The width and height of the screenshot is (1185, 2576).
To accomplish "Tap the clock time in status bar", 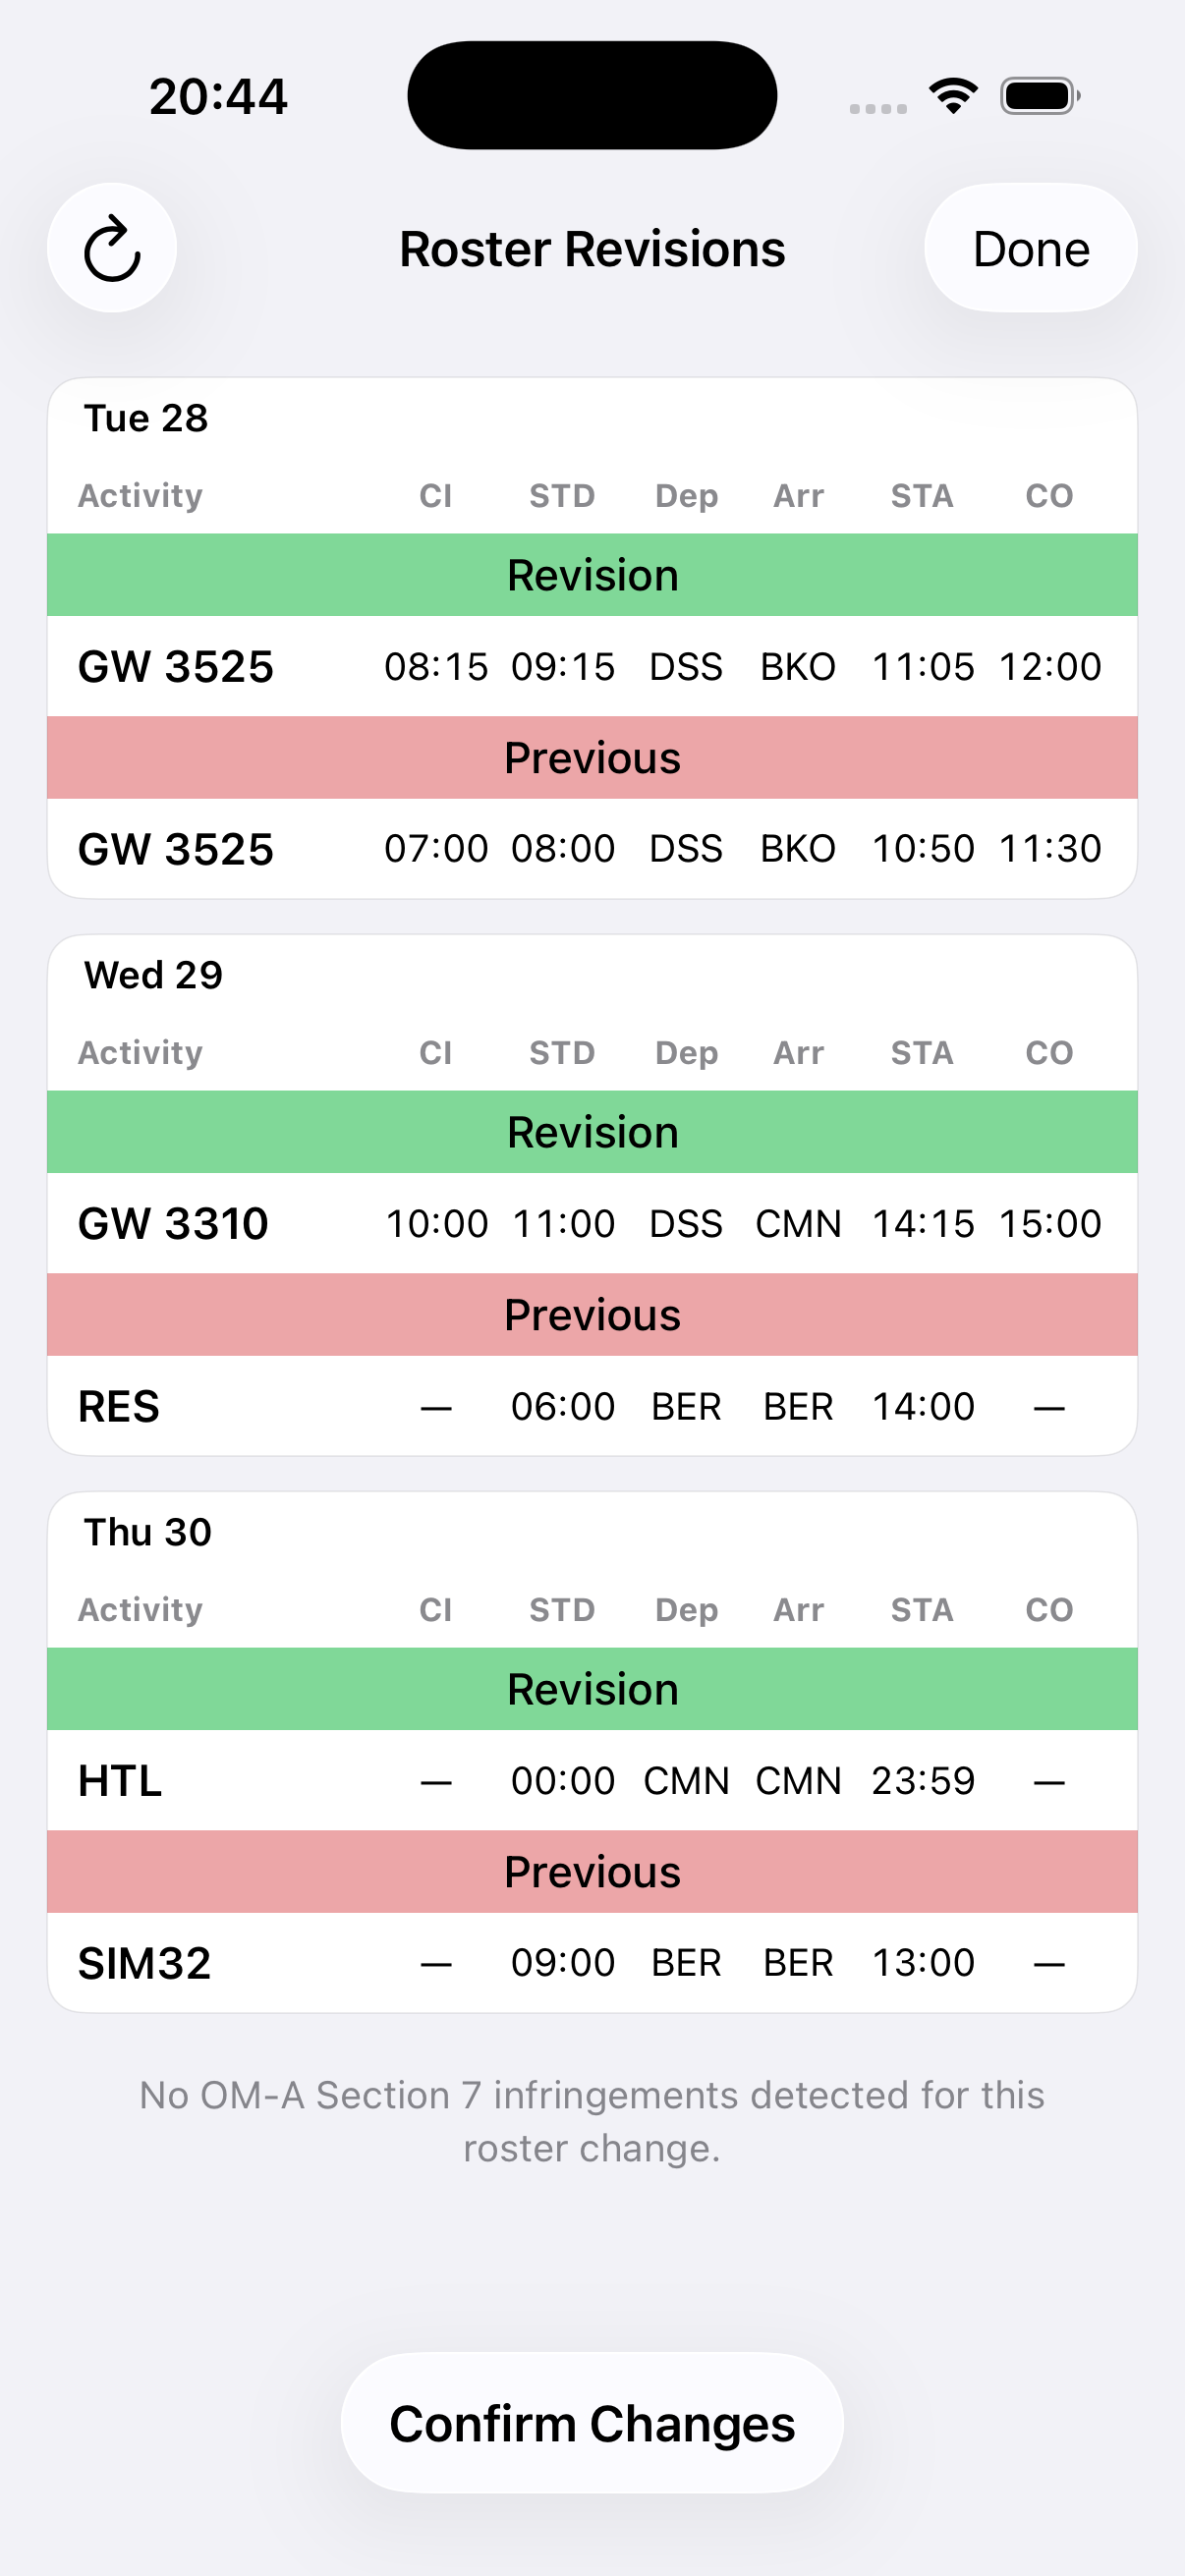I will tap(218, 97).
